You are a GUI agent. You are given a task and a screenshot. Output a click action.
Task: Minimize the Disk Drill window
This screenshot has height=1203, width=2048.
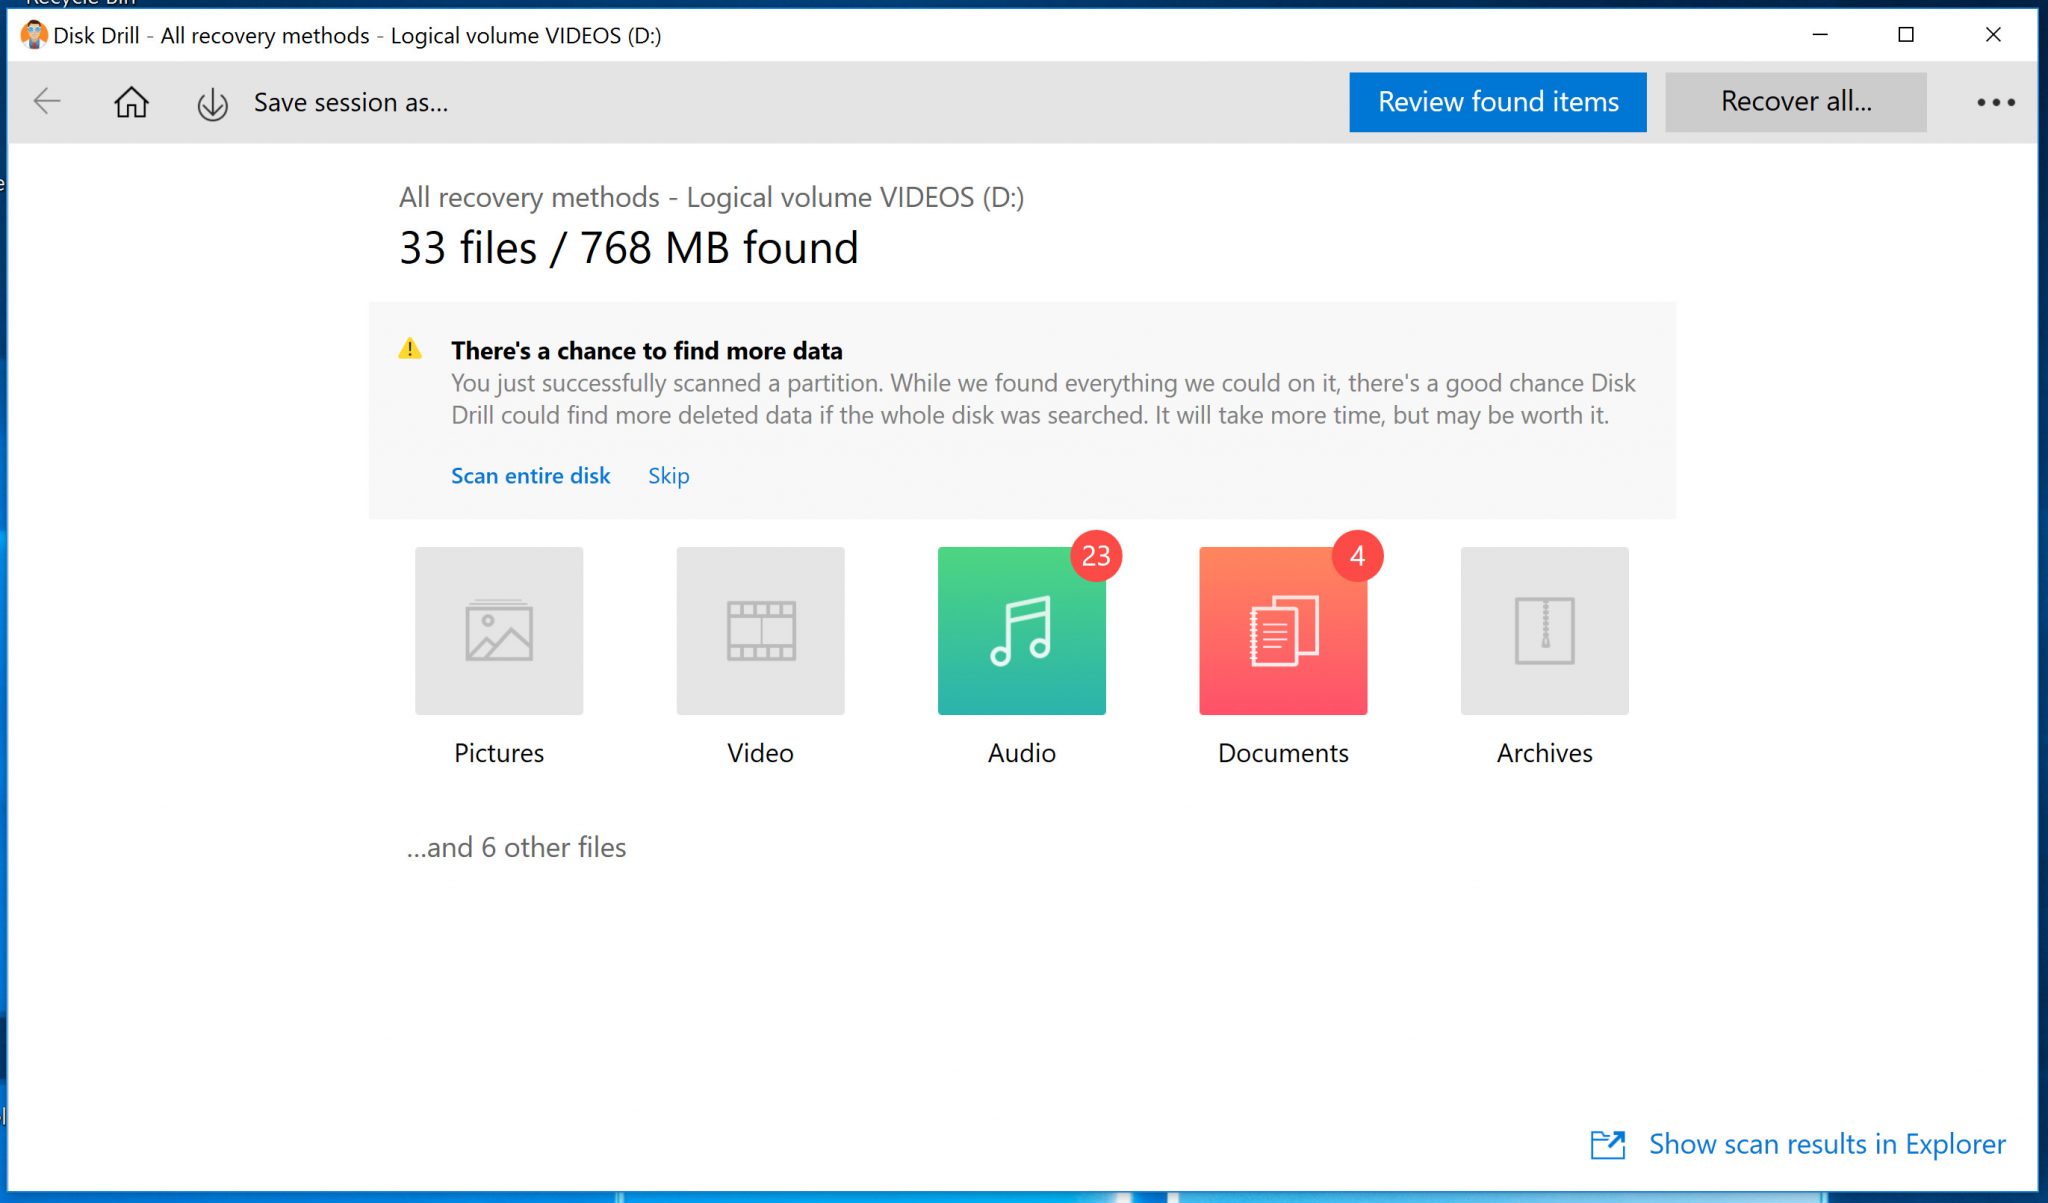coord(1820,34)
